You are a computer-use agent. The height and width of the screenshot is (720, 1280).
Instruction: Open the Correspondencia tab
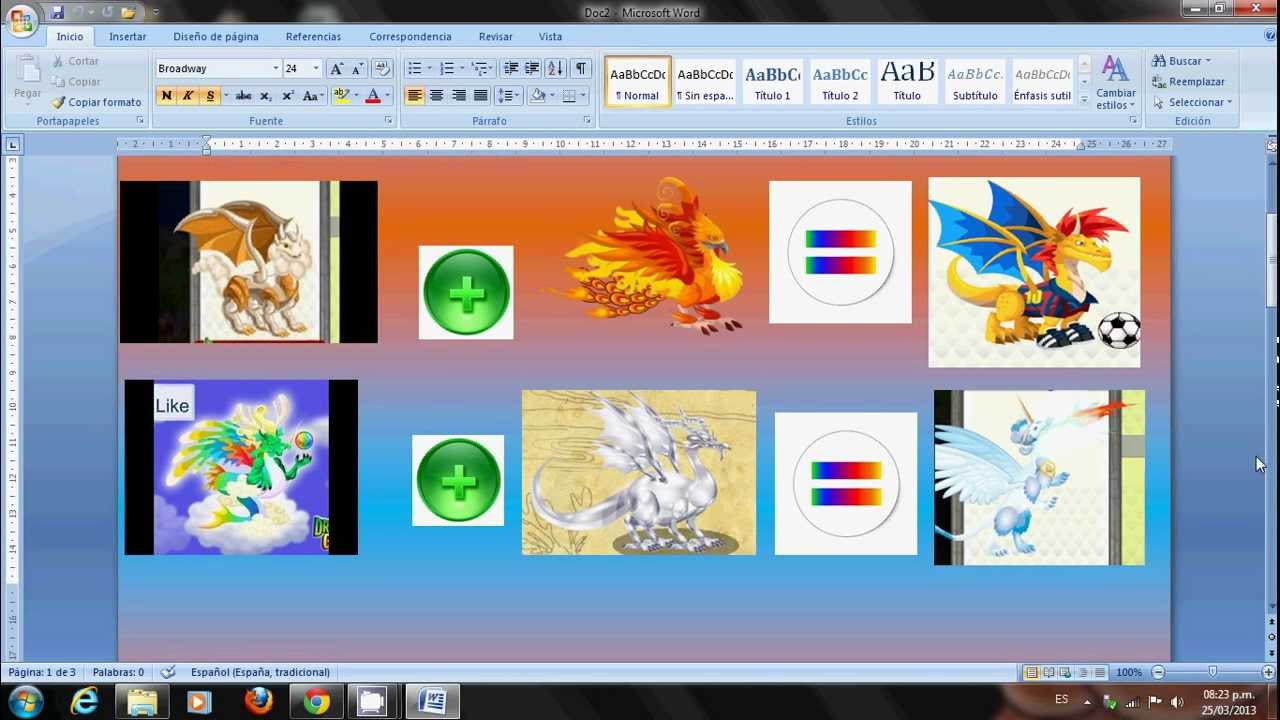(x=410, y=36)
